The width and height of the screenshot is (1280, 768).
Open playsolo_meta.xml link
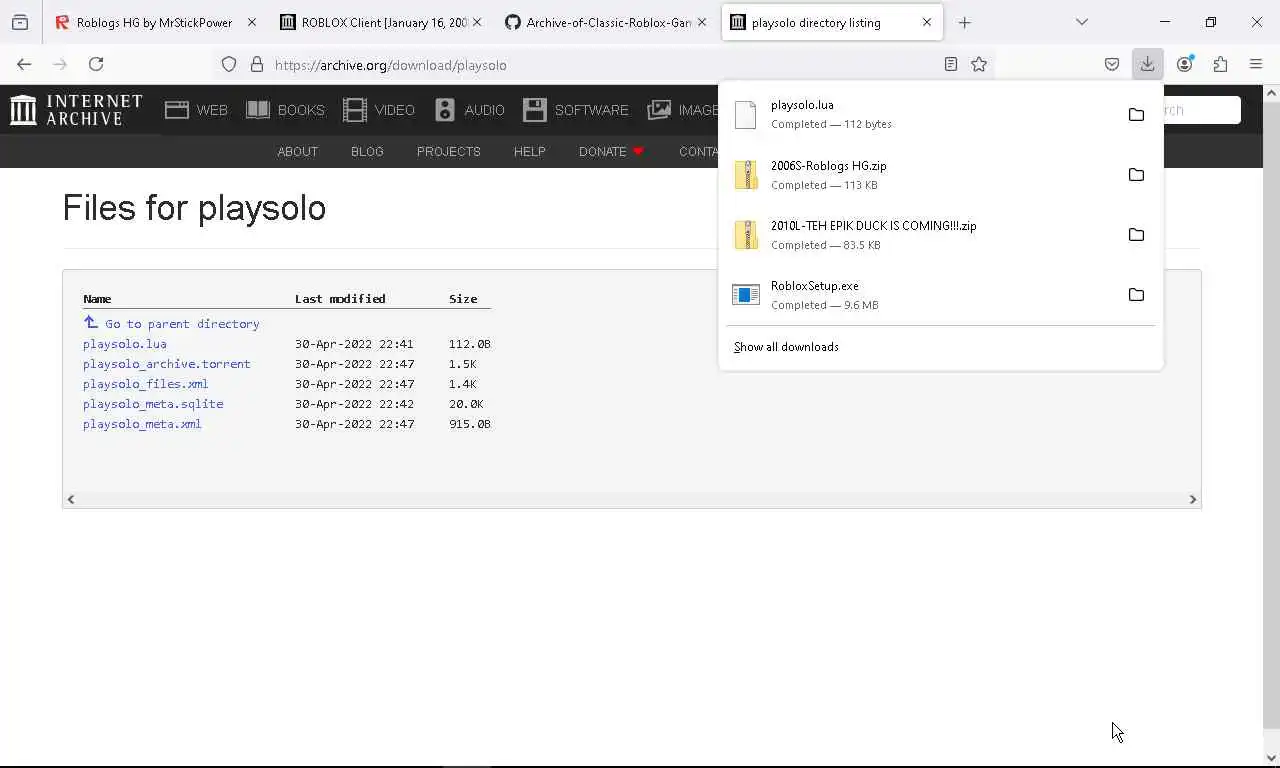coord(142,424)
